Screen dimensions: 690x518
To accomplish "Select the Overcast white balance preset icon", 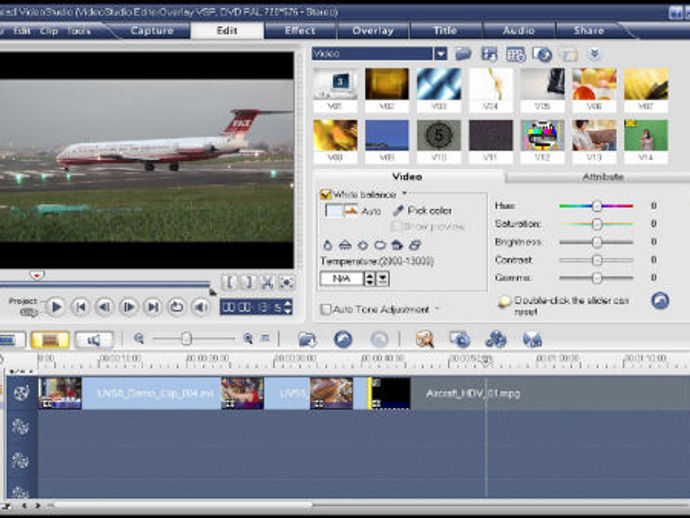I will (x=415, y=245).
